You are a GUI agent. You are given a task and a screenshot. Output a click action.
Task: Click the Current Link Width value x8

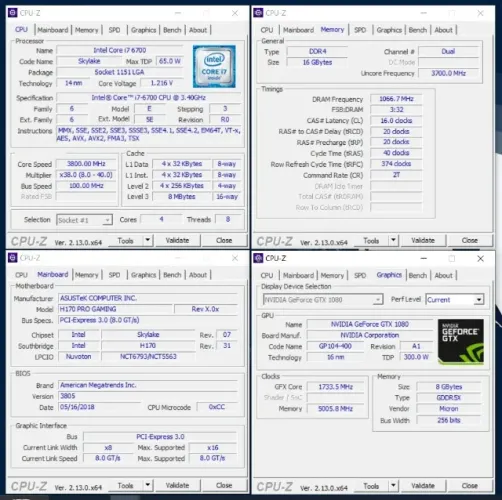click(x=108, y=448)
